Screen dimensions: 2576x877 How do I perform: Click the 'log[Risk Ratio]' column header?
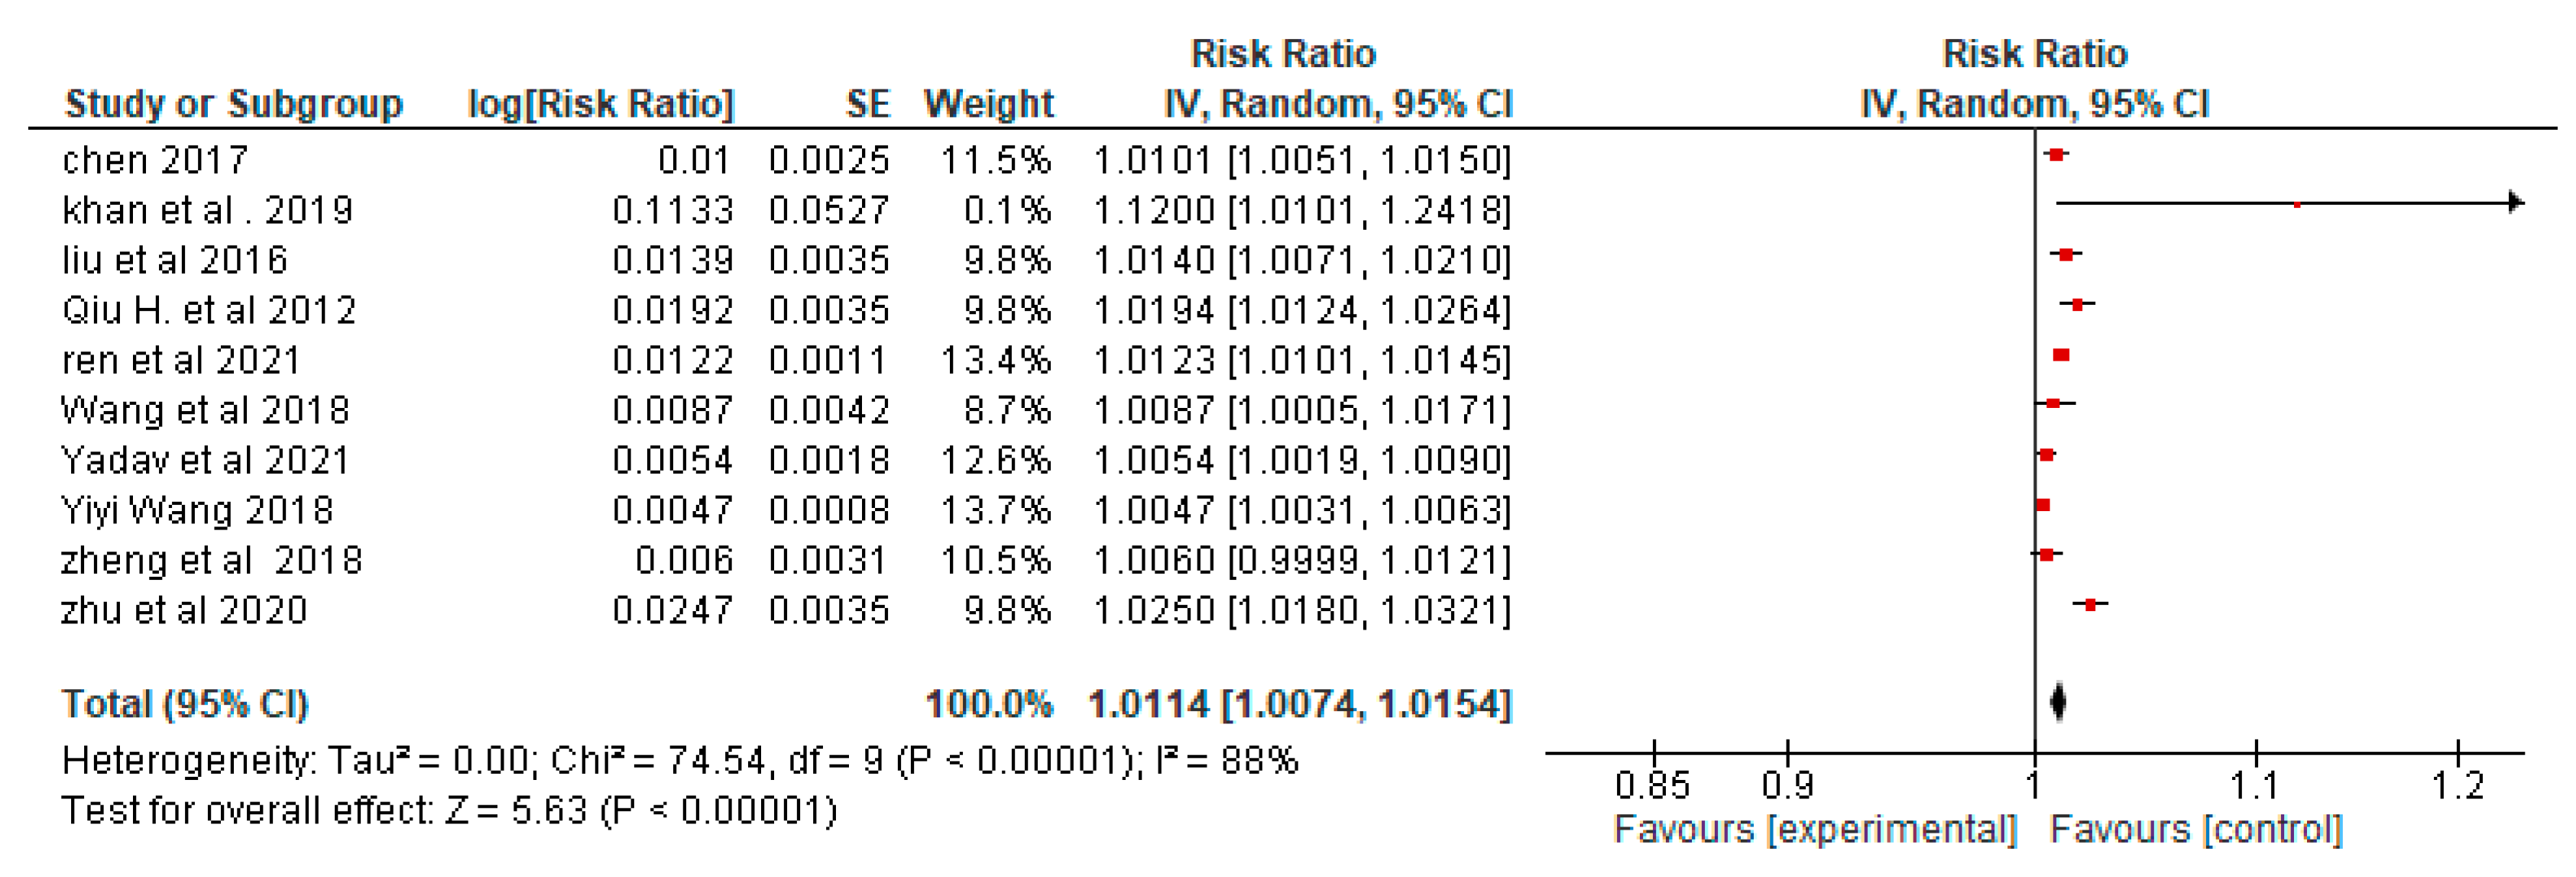click(x=601, y=103)
